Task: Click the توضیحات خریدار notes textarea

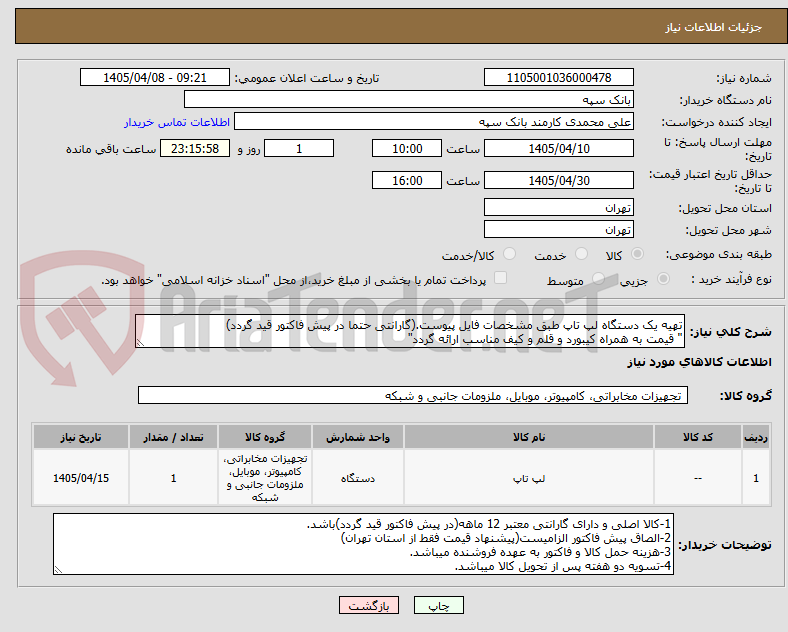Action: point(363,544)
